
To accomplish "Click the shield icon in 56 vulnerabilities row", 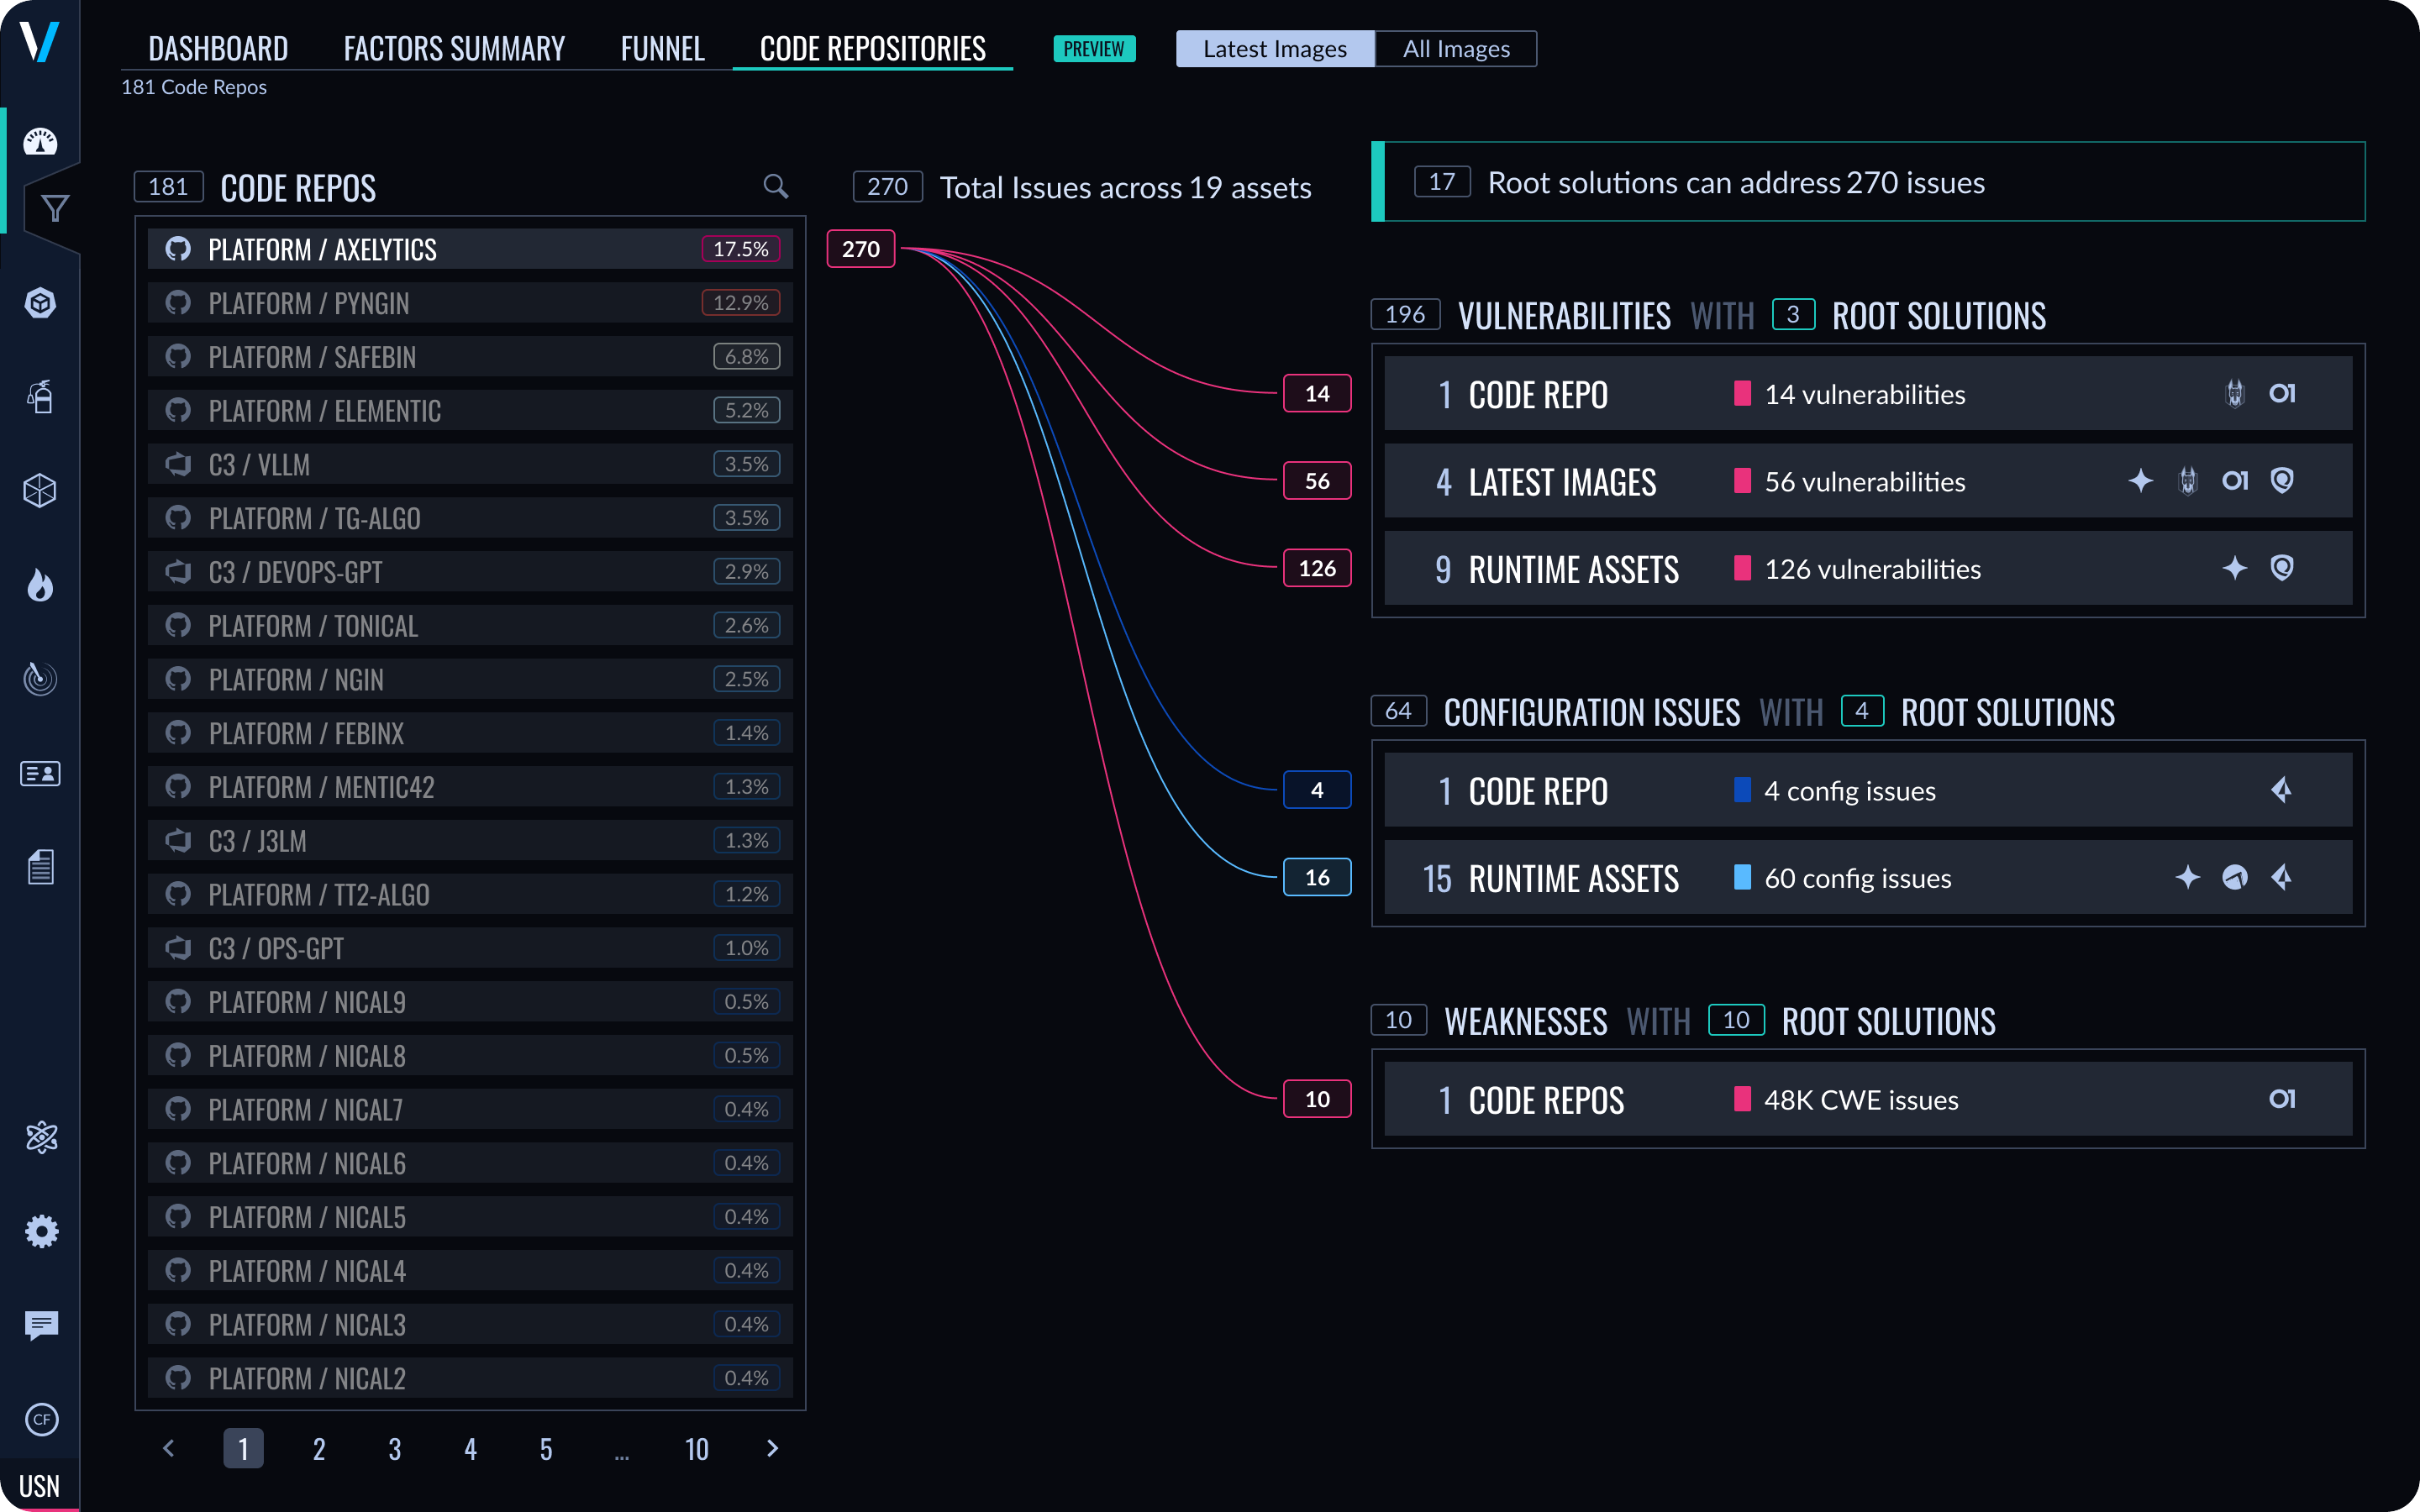I will (2282, 481).
